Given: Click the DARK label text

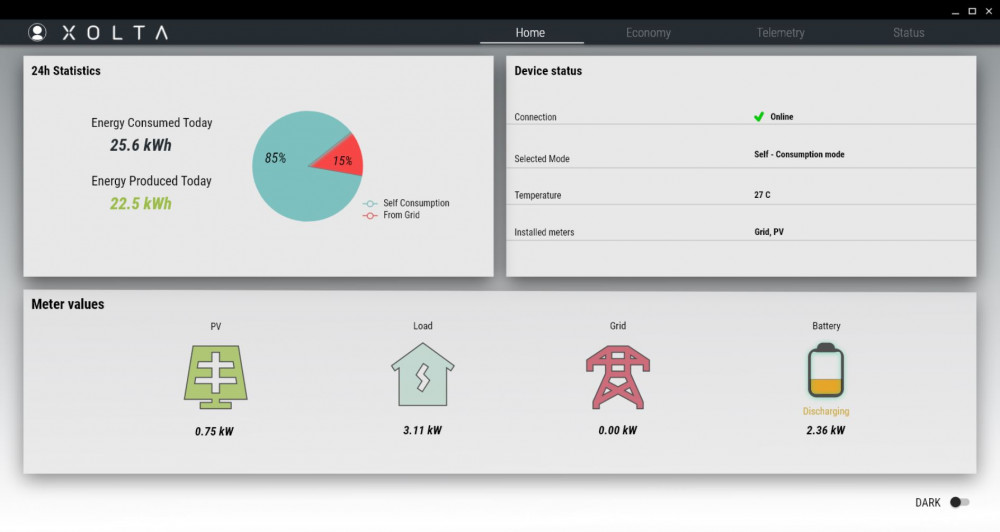Looking at the screenshot, I should 927,503.
